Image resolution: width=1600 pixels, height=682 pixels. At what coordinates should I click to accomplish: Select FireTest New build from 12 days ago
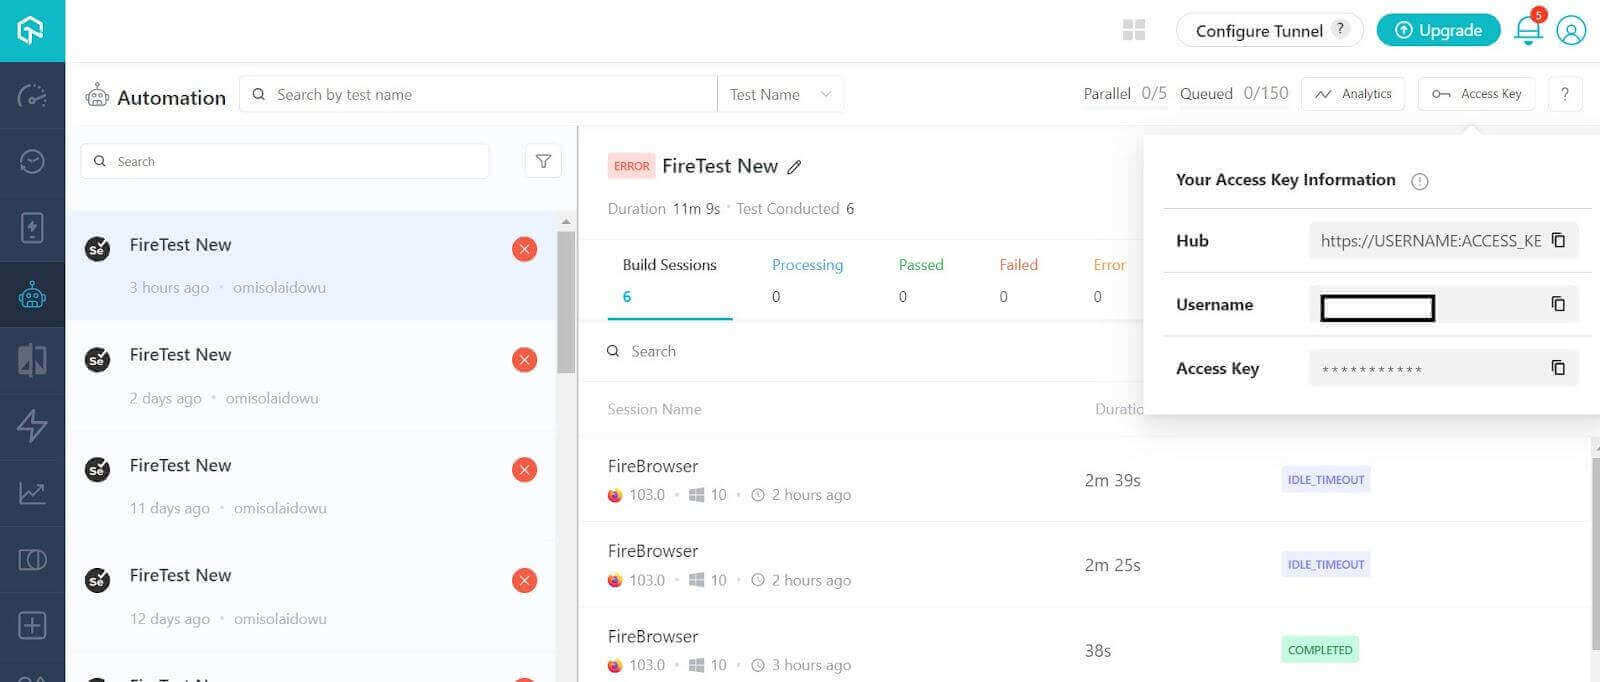click(311, 596)
